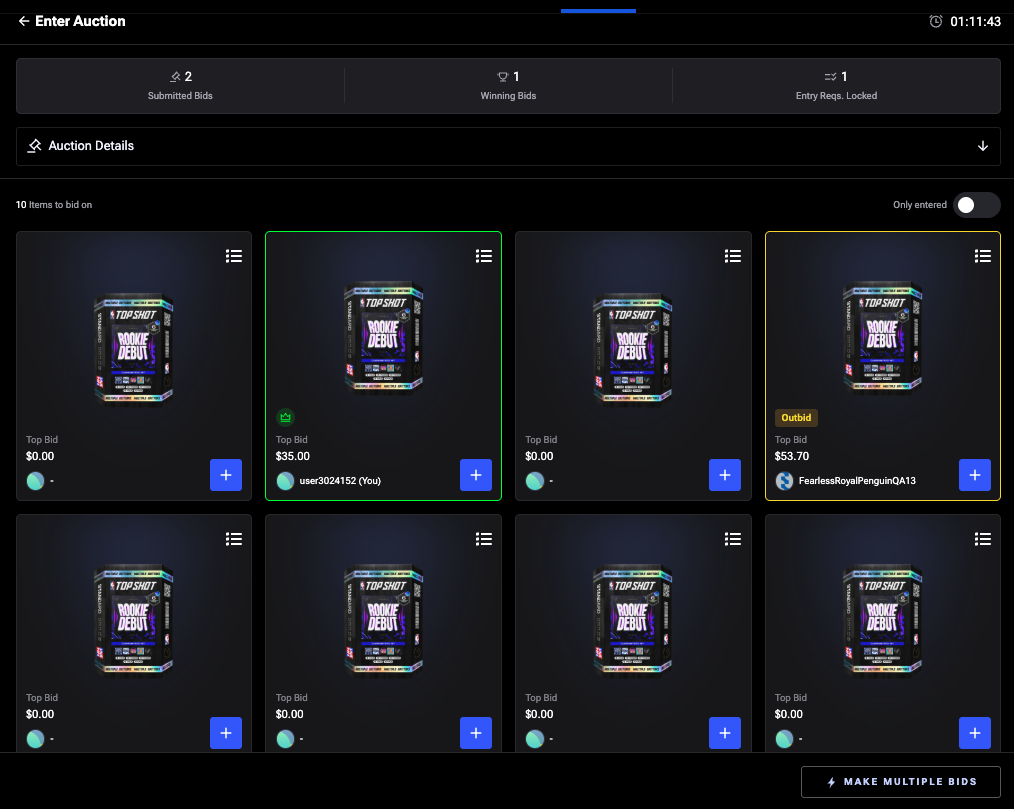The height and width of the screenshot is (809, 1014).
Task: Open bid list icon on card below the $35.00 card
Action: (484, 539)
